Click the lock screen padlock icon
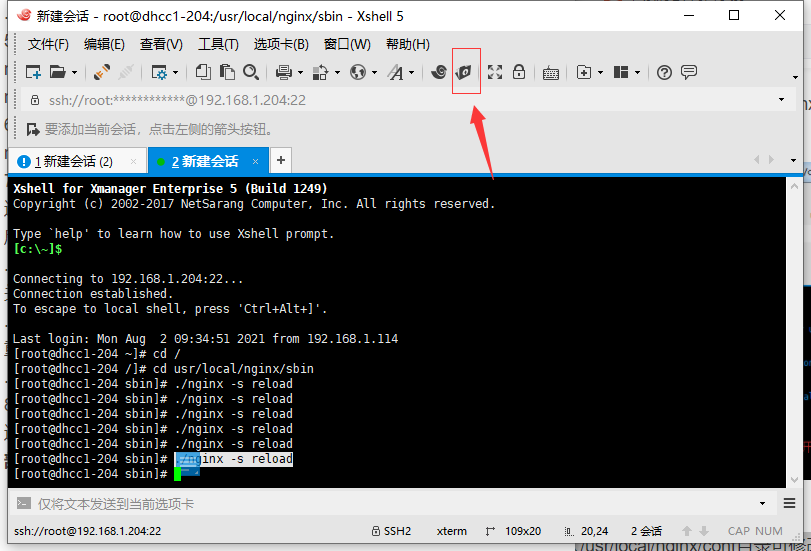 pyautogui.click(x=519, y=72)
